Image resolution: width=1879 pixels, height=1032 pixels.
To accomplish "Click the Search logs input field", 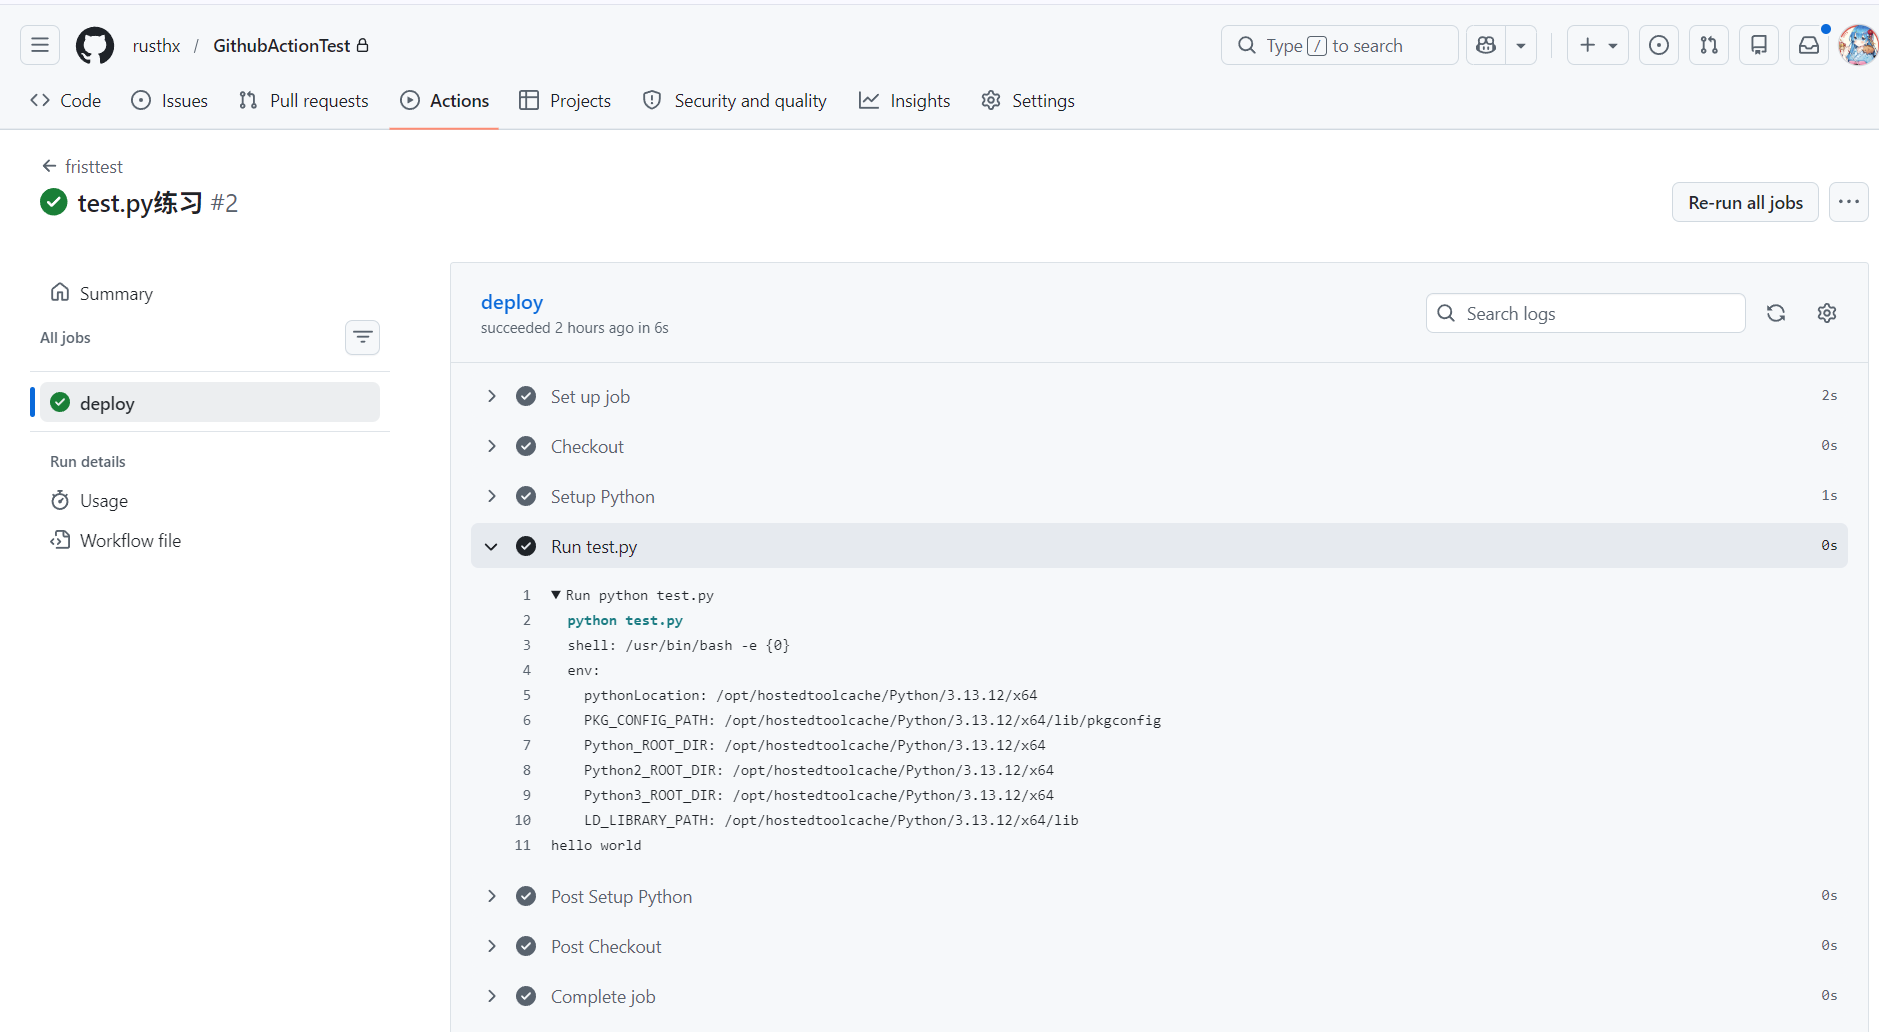I will 1598,314.
